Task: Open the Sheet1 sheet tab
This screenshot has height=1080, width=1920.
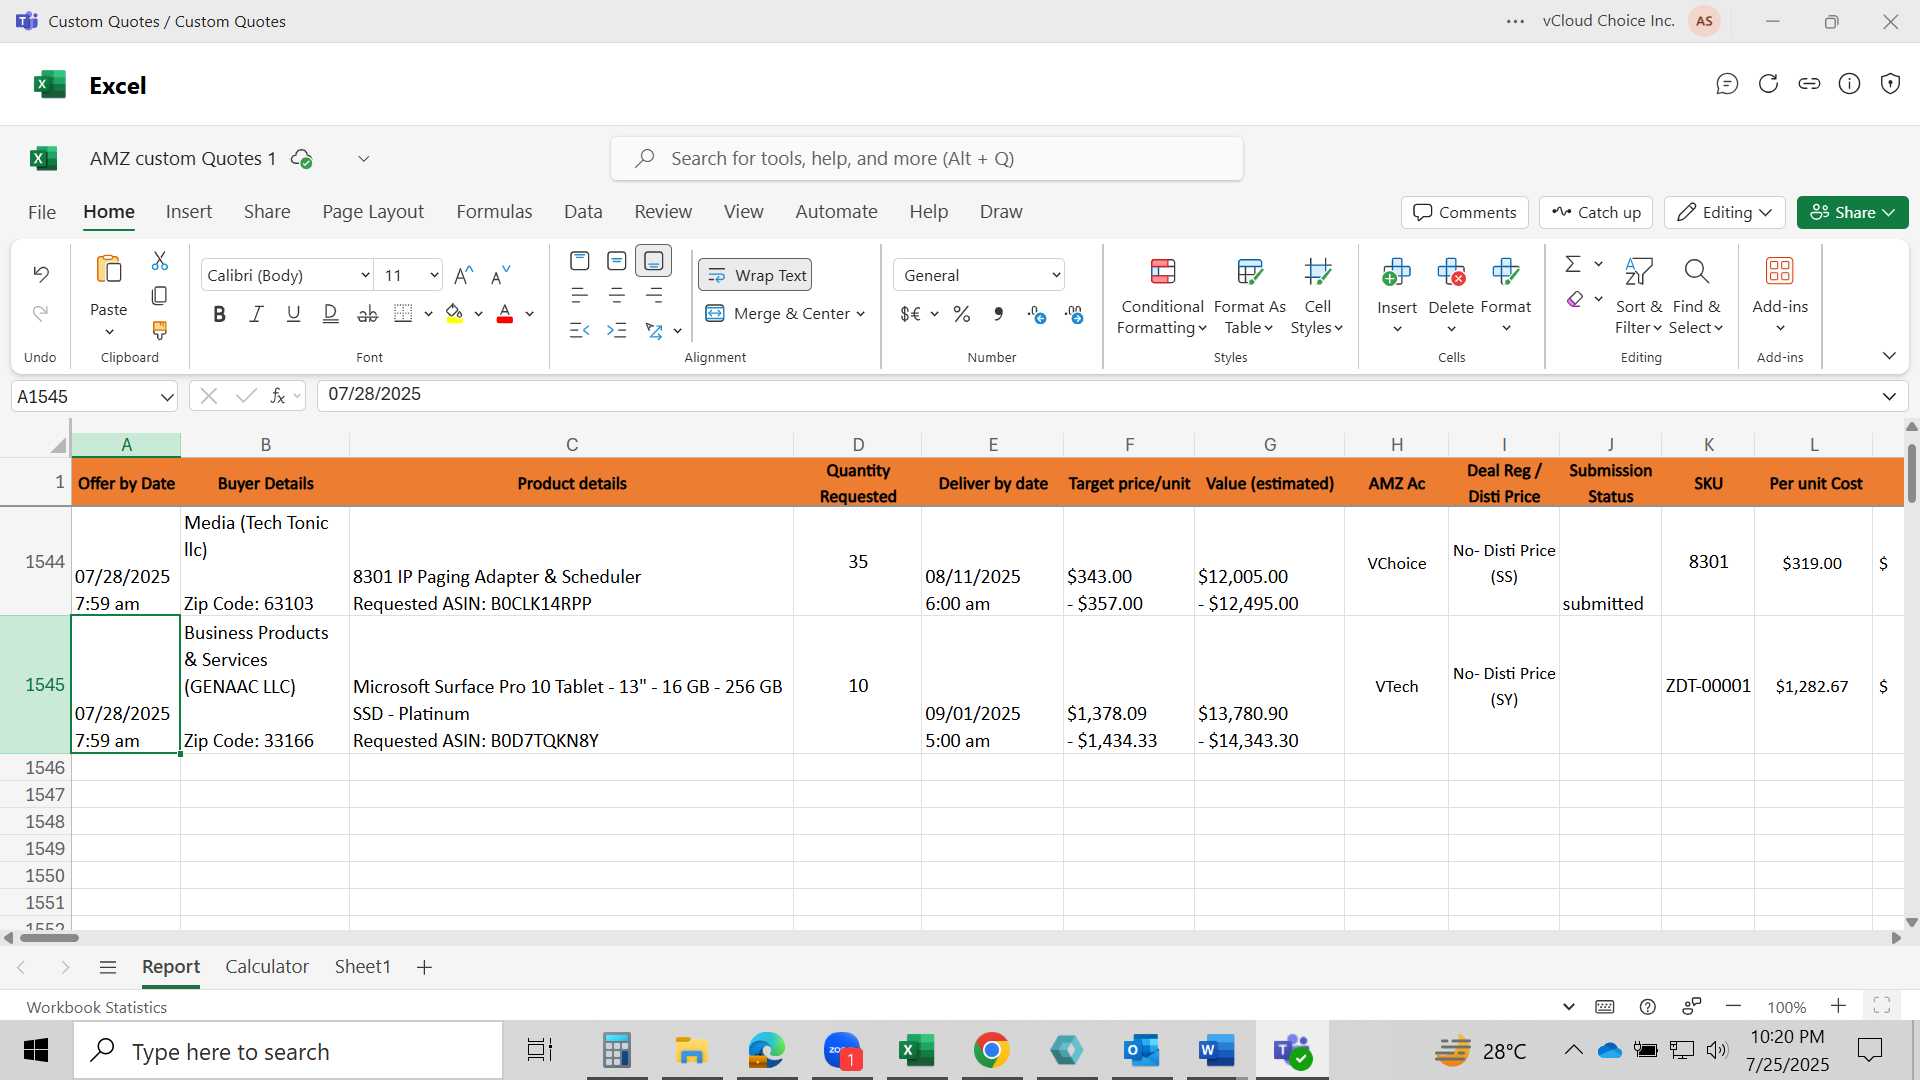Action: [362, 967]
